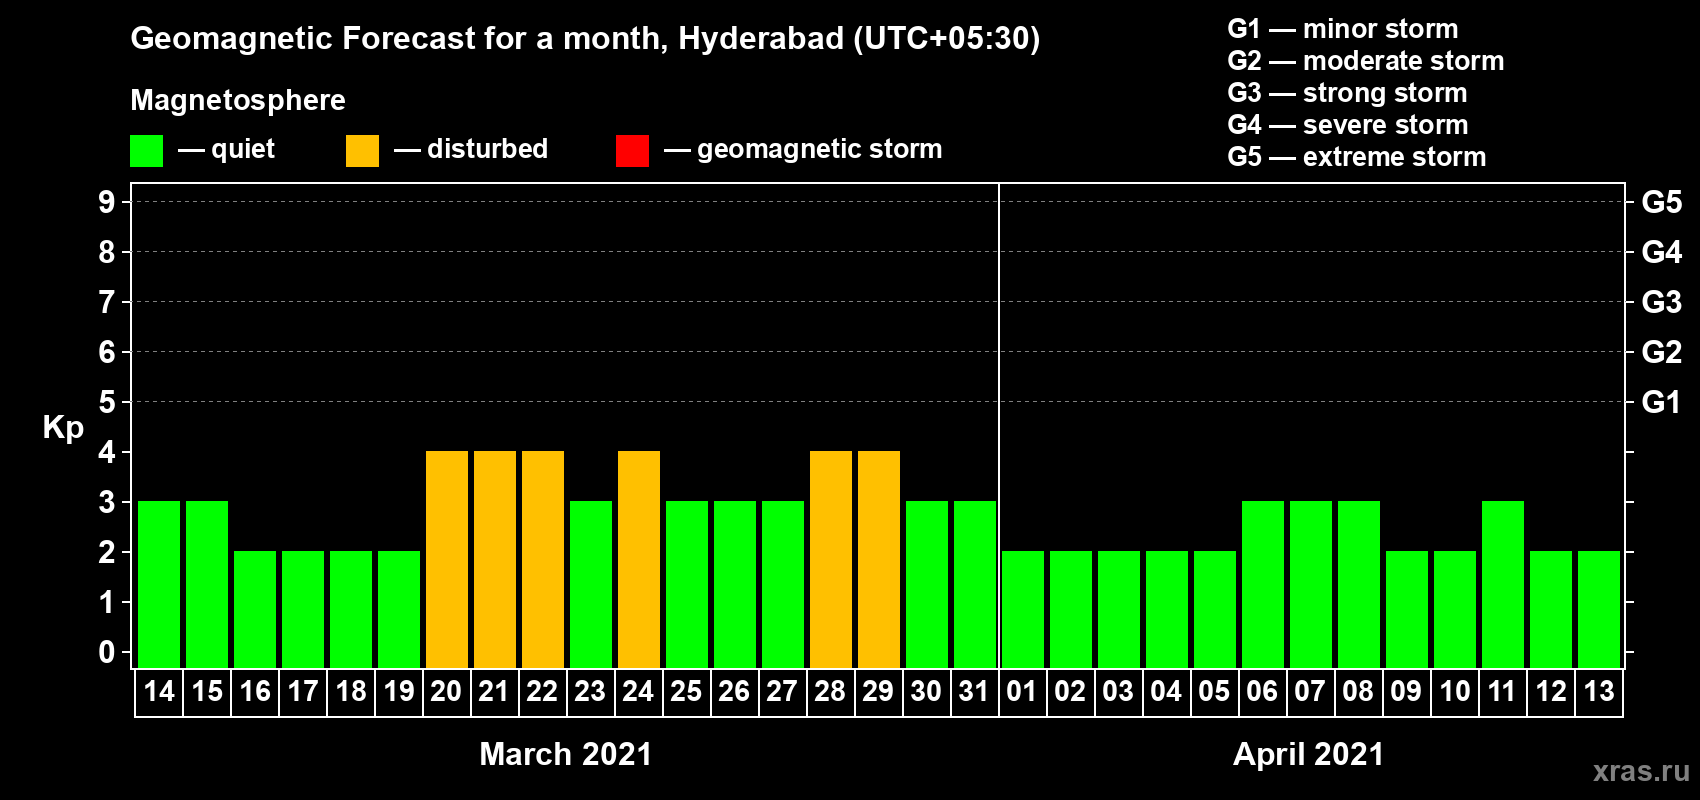Click 'G4 — severe storm' legend text
Screen dimensions: 1700x800
[1348, 125]
